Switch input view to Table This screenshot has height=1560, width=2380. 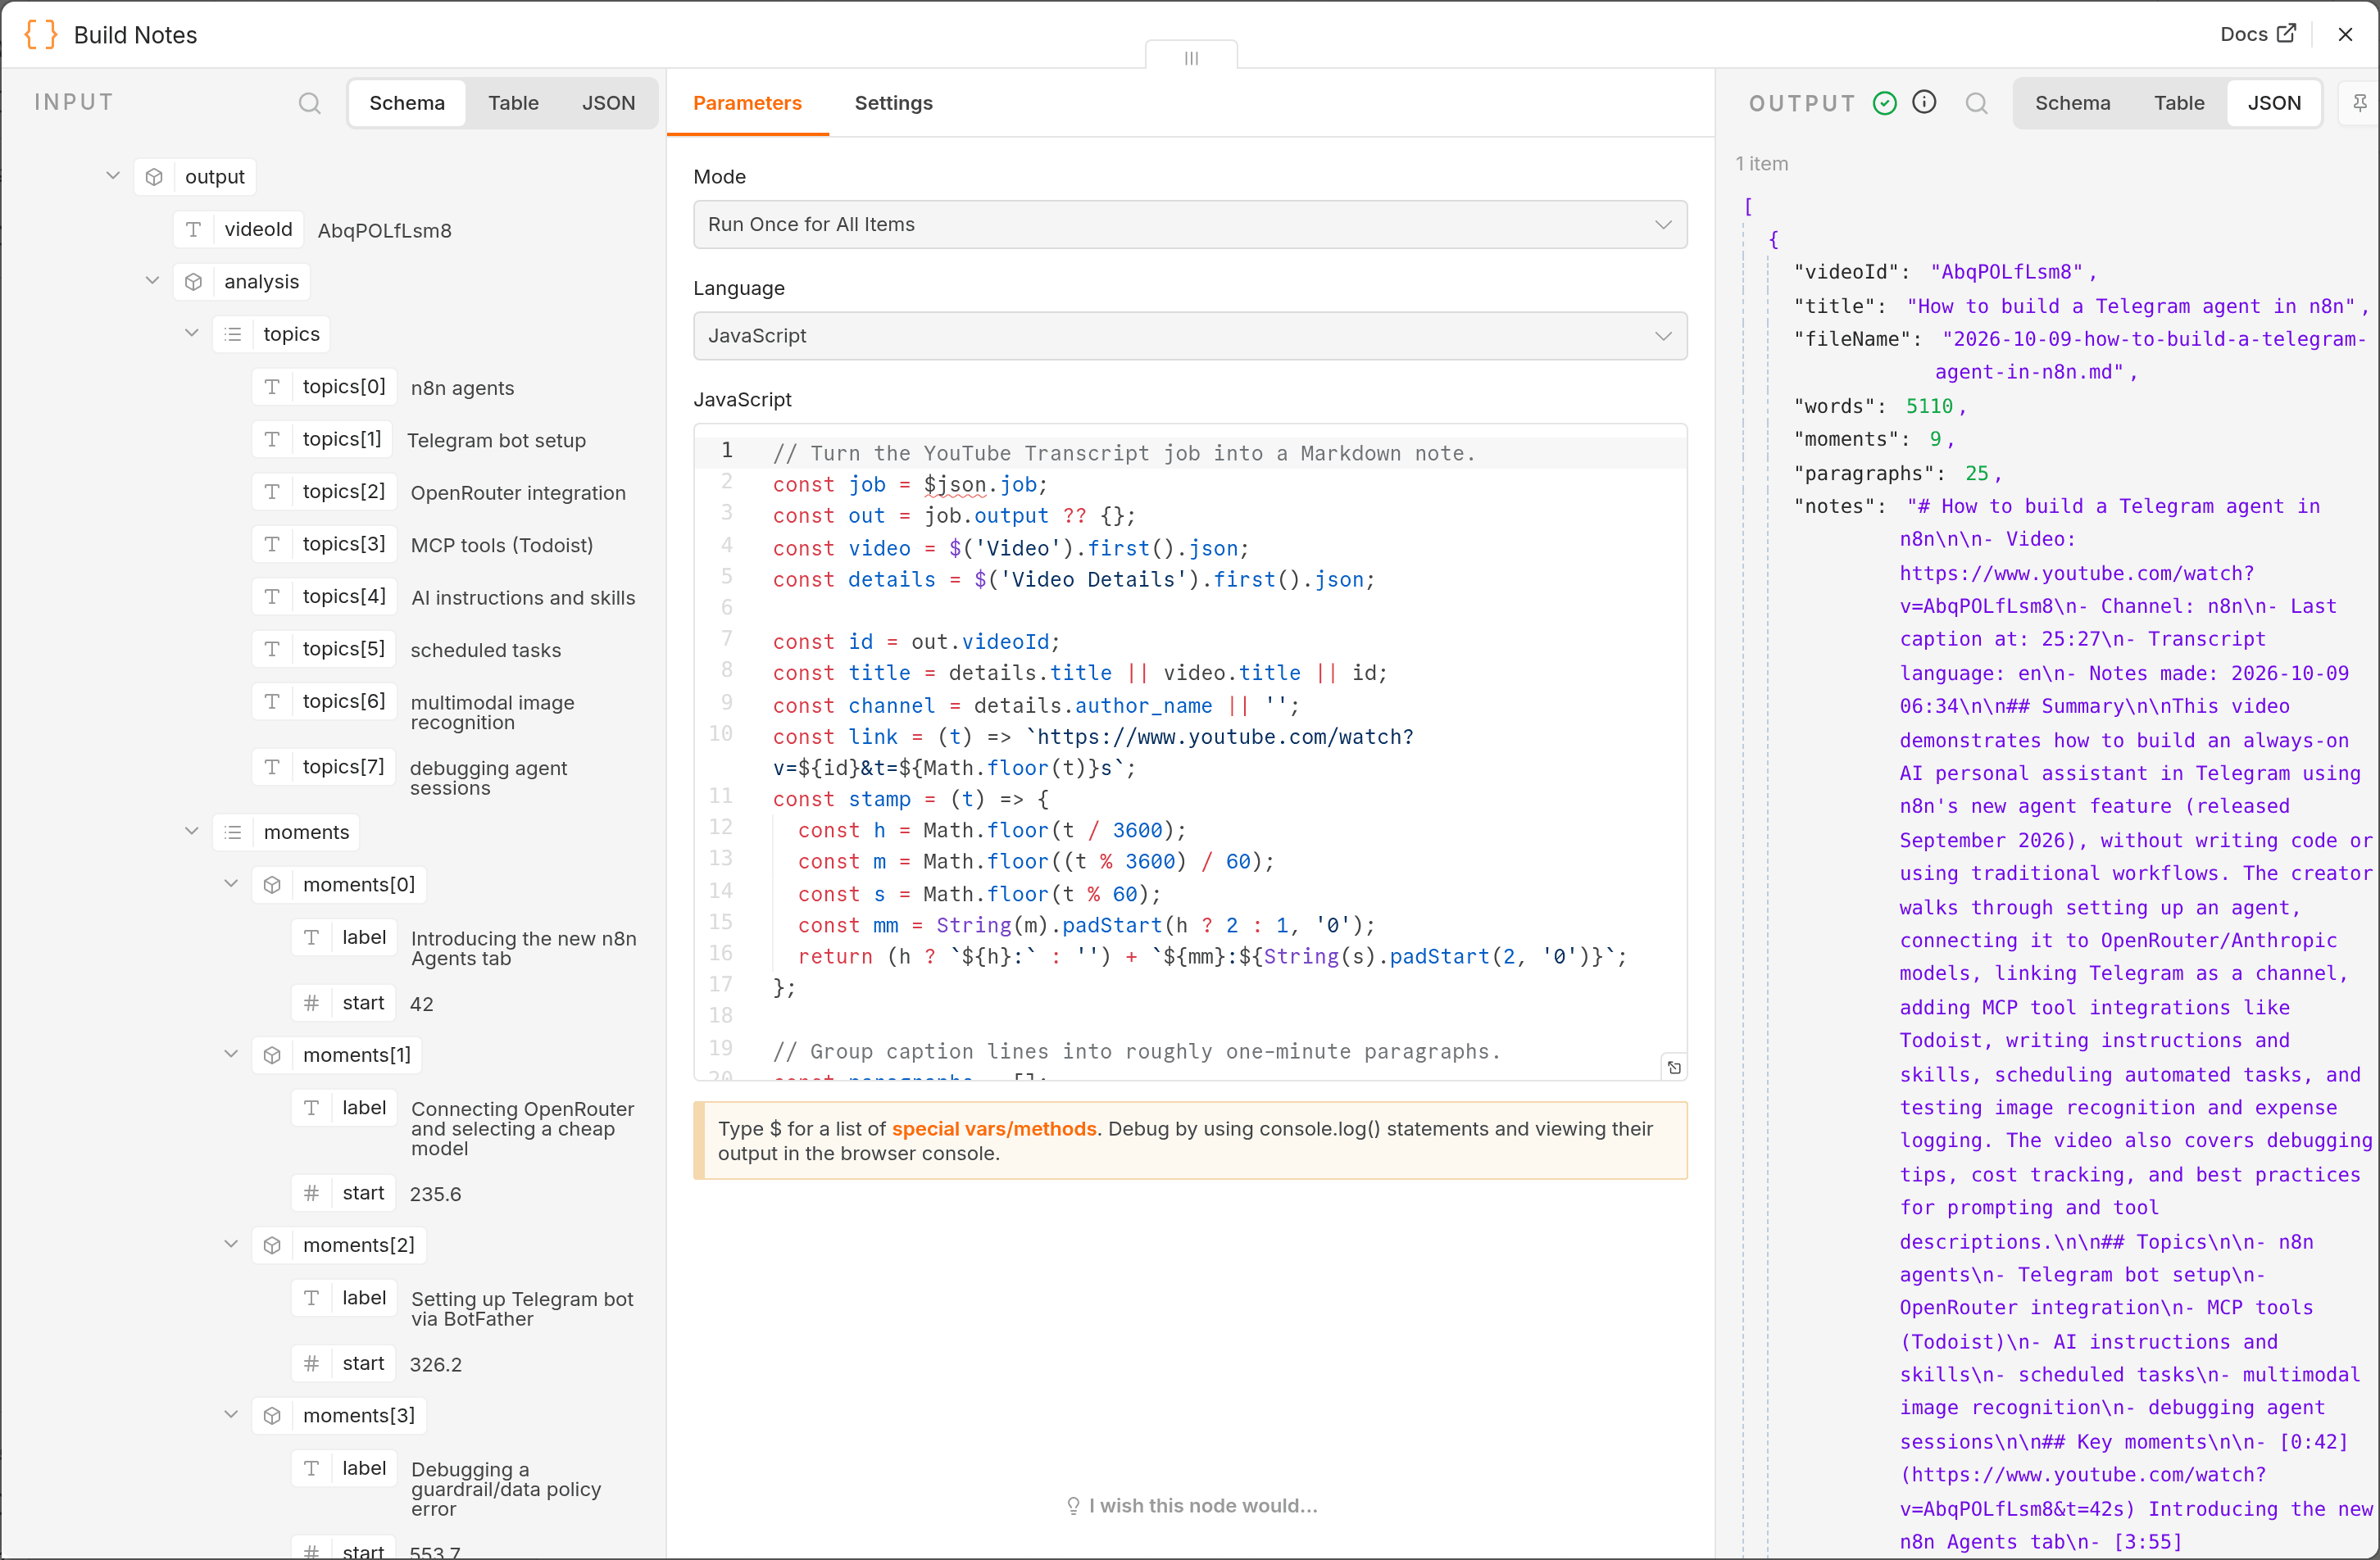point(513,103)
